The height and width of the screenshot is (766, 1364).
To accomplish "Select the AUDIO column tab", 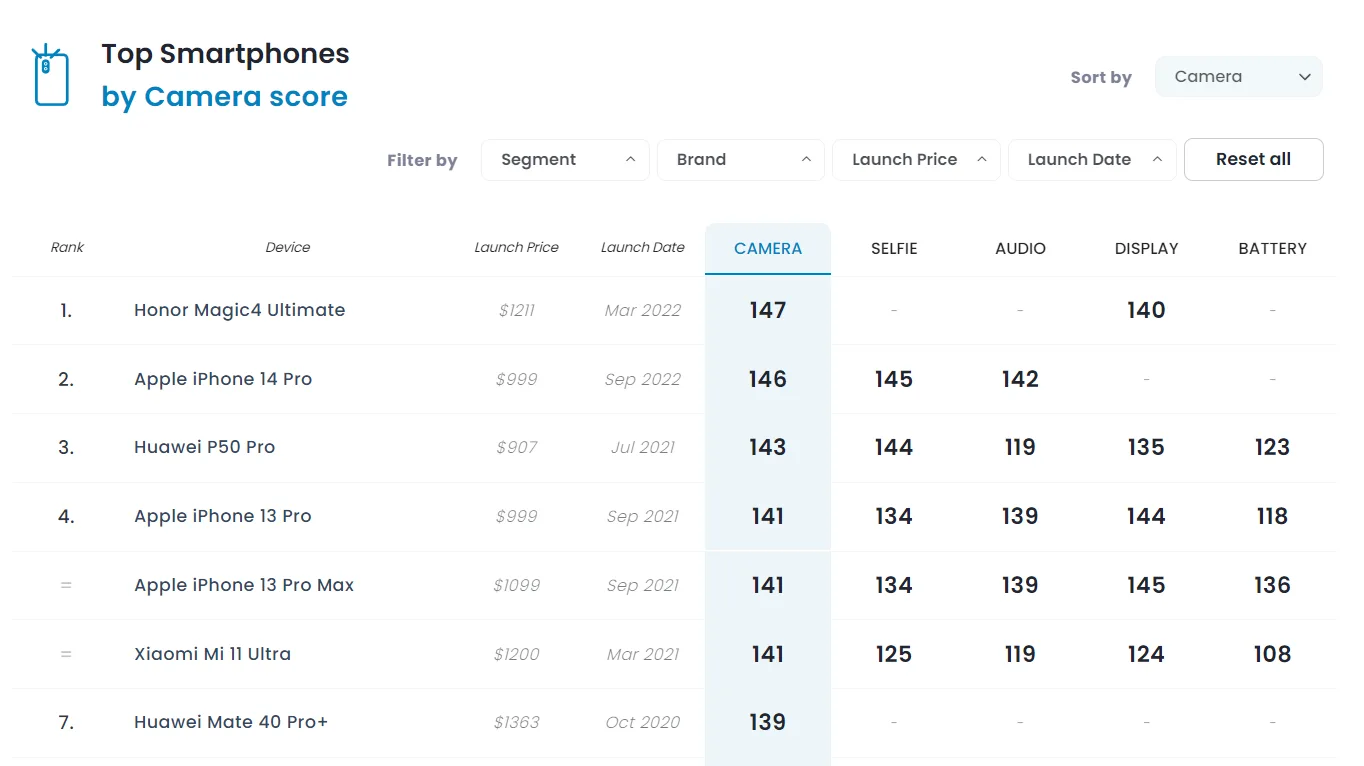I will click(x=1020, y=248).
